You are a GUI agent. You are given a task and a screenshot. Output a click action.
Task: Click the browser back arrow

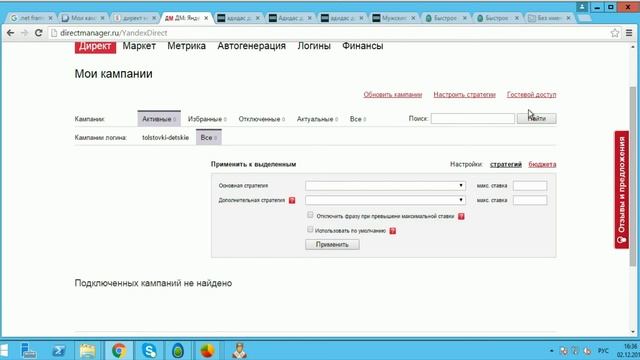[11, 33]
